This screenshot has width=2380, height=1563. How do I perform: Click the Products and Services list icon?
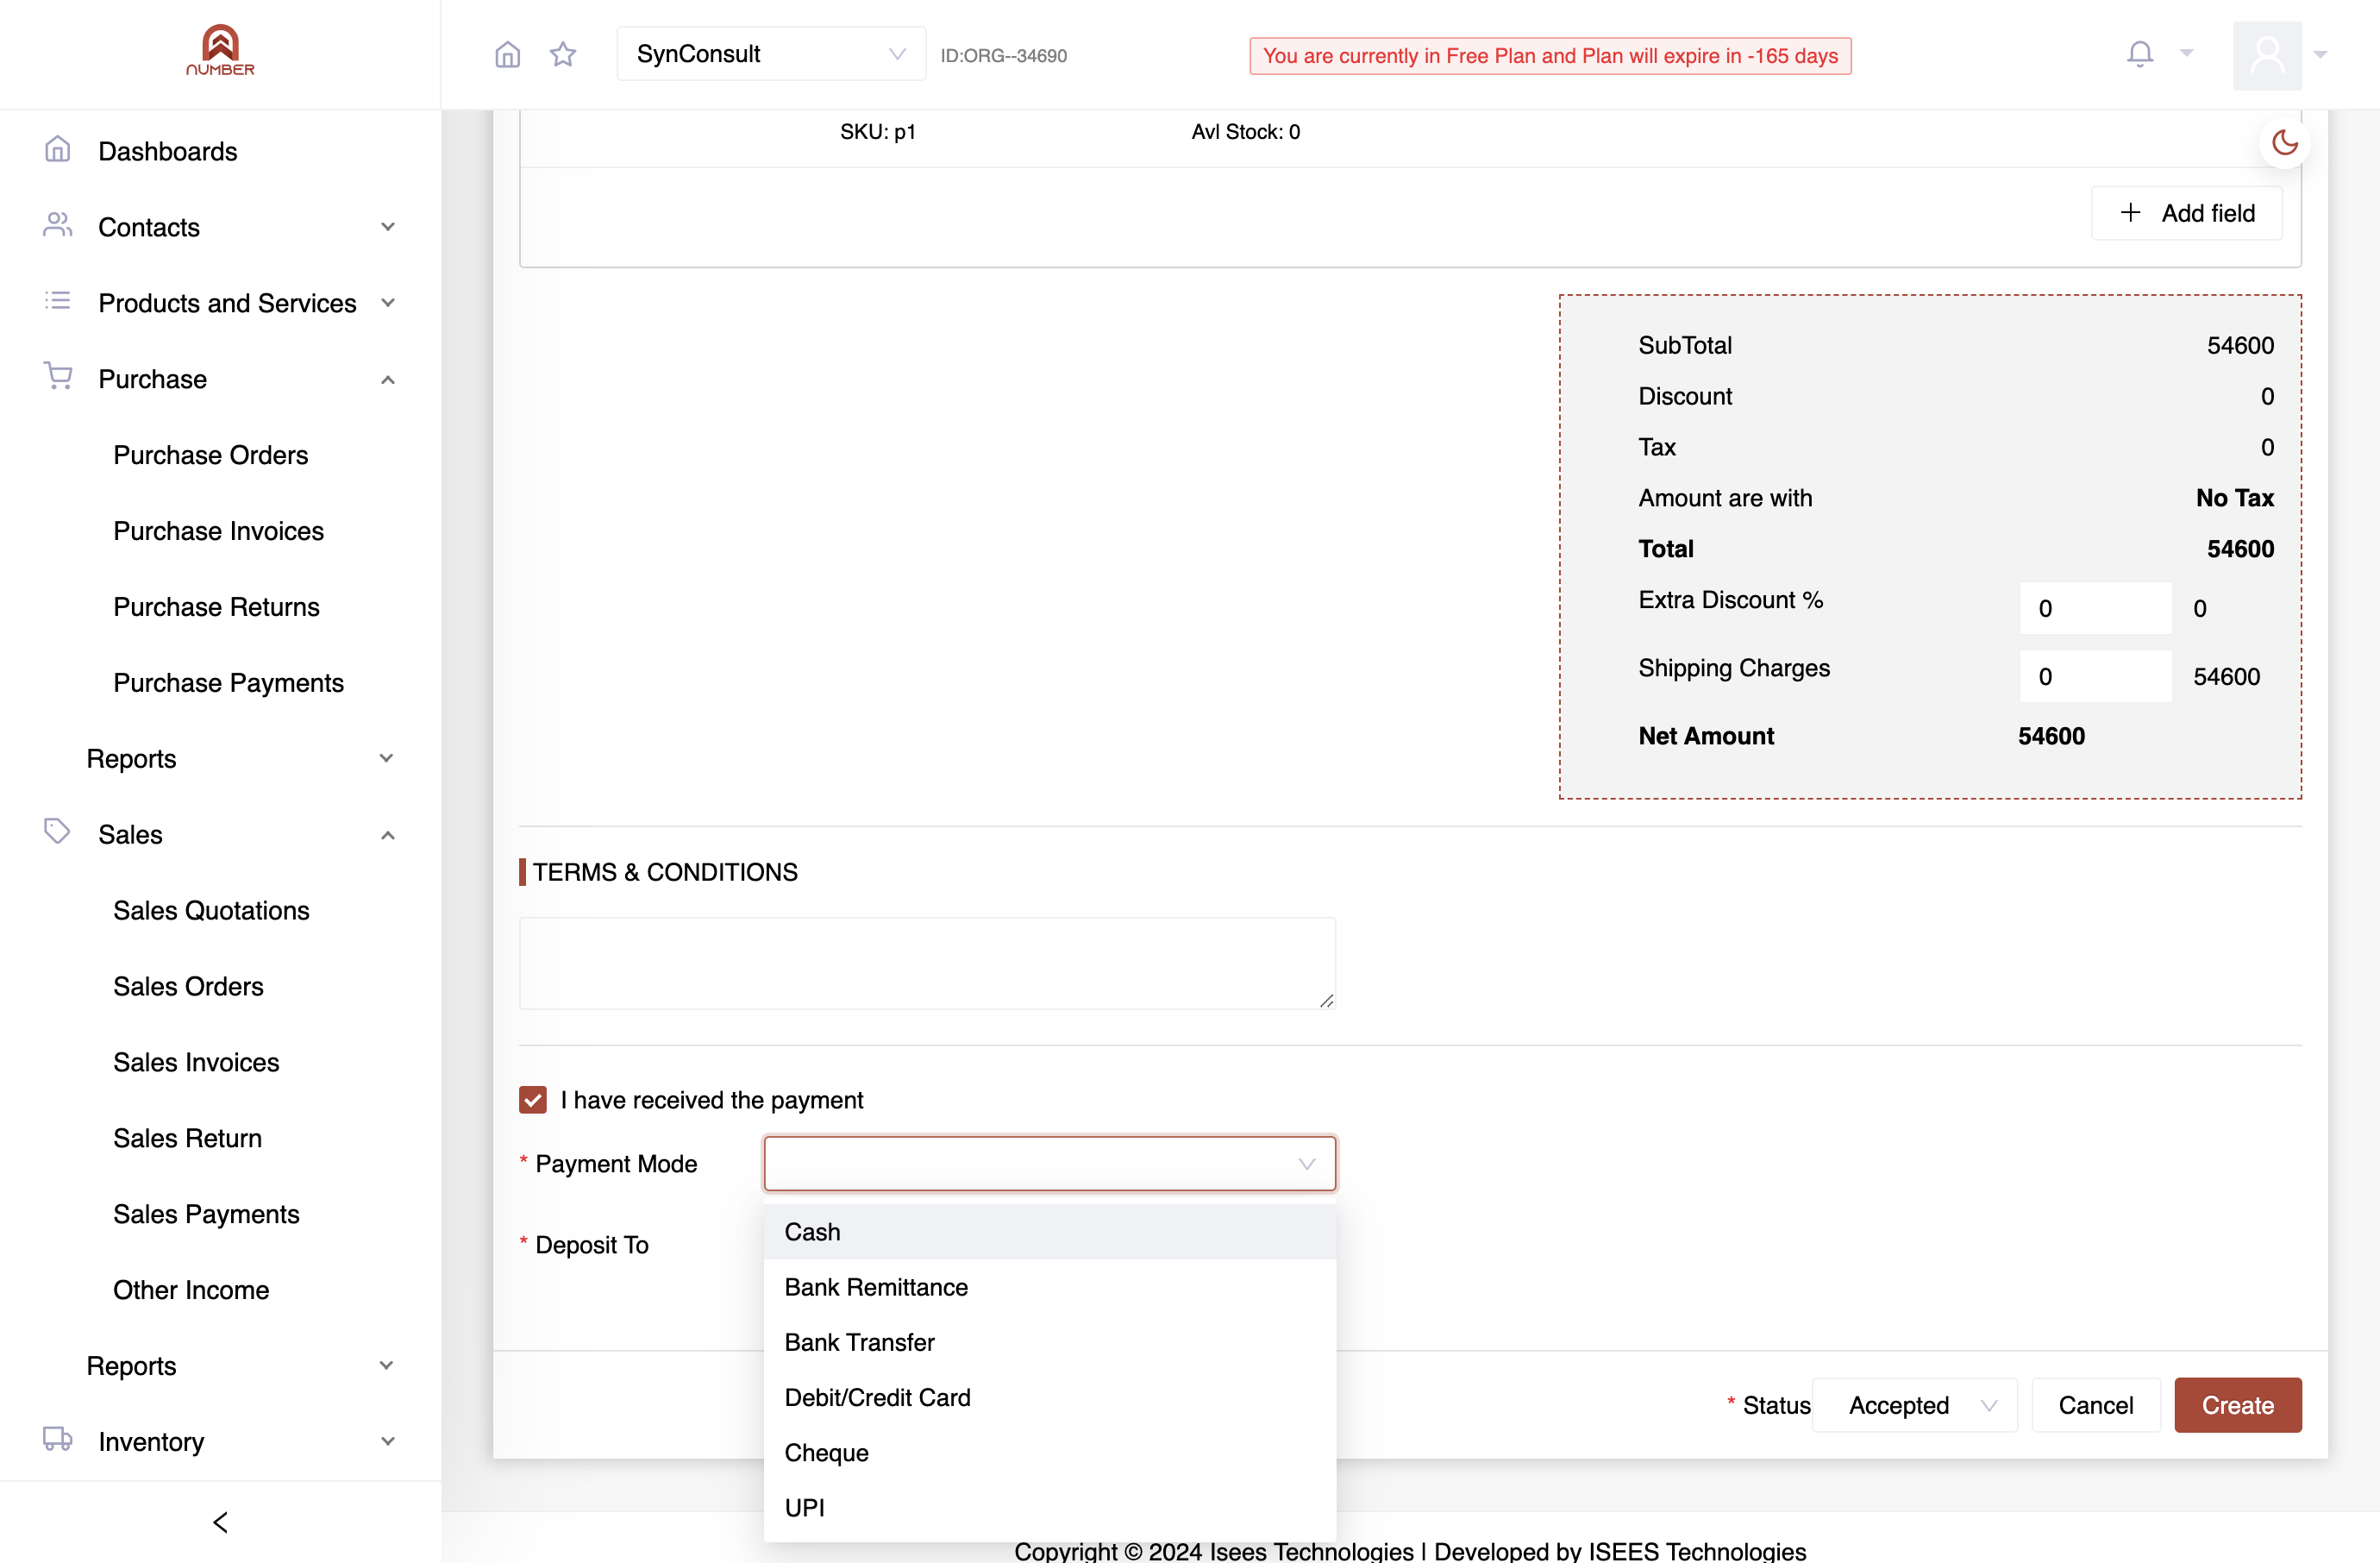pyautogui.click(x=58, y=301)
